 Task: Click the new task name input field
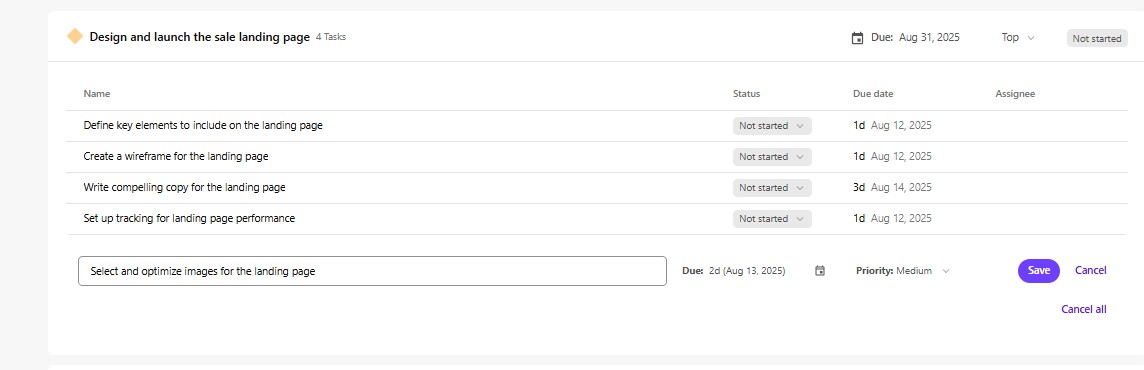(372, 271)
